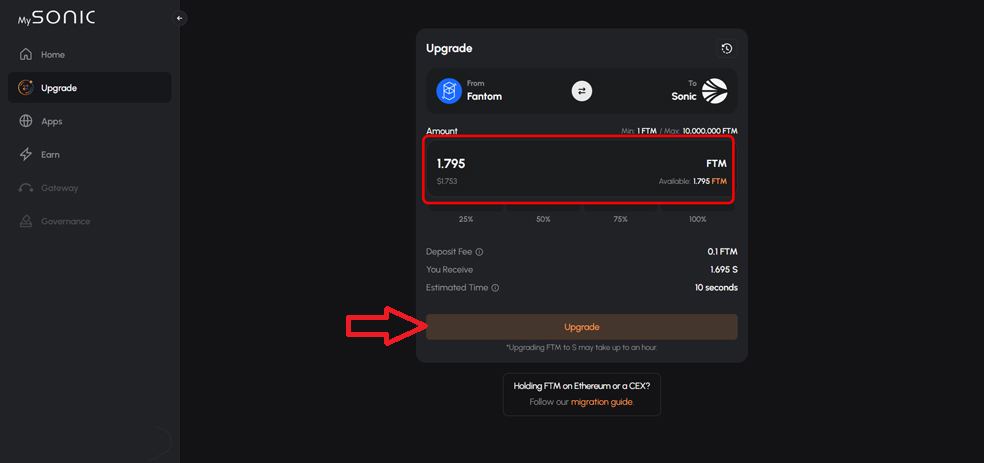The width and height of the screenshot is (984, 463).
Task: Click the Sonic network logo
Action: point(714,91)
